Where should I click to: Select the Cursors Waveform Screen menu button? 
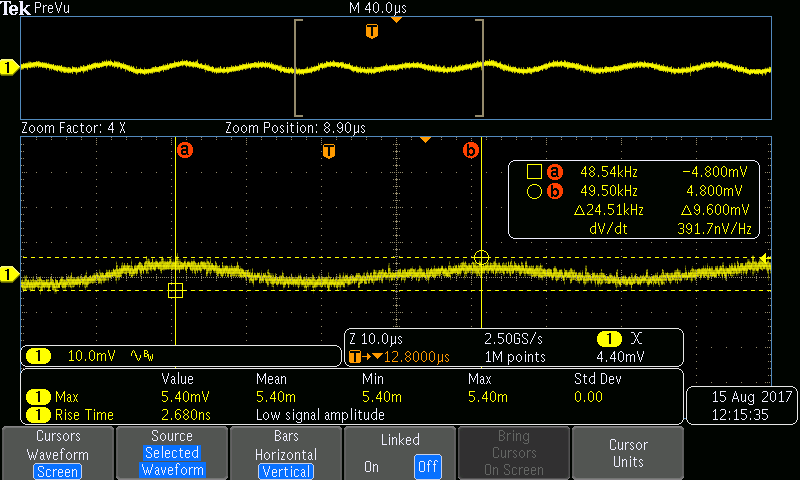tap(58, 453)
